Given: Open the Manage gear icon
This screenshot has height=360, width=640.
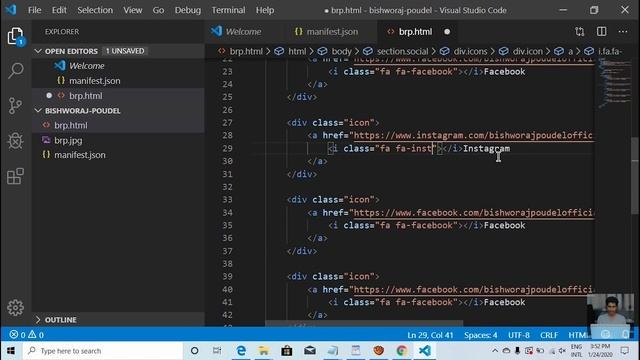Looking at the screenshot, I should coord(16,307).
